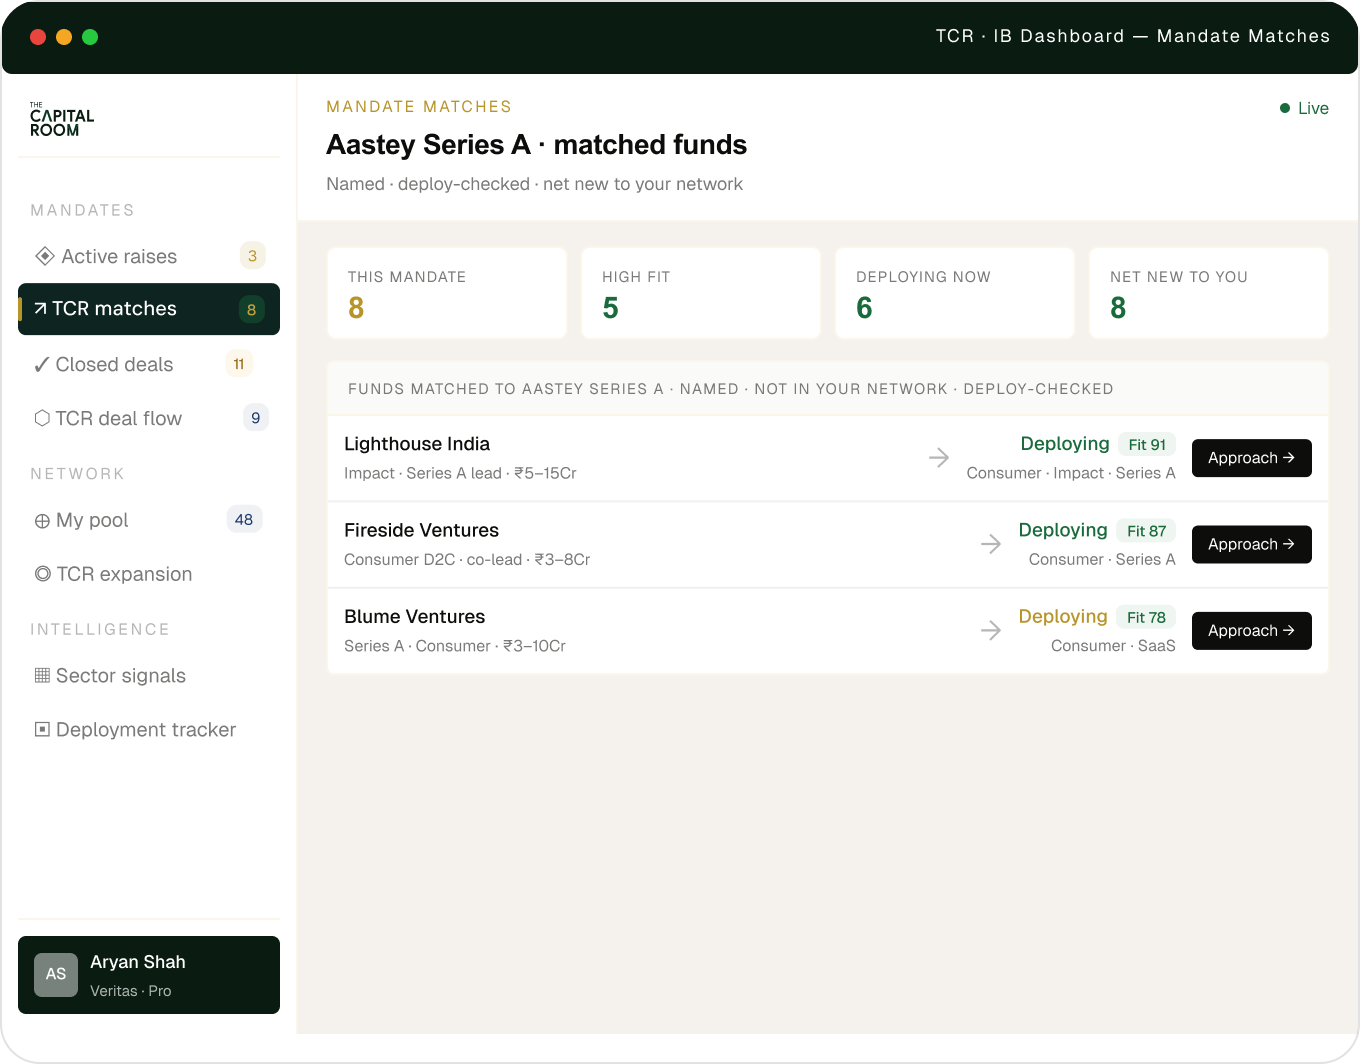Click Deploying status for Lighthouse India
The width and height of the screenshot is (1360, 1064).
[x=1065, y=444]
